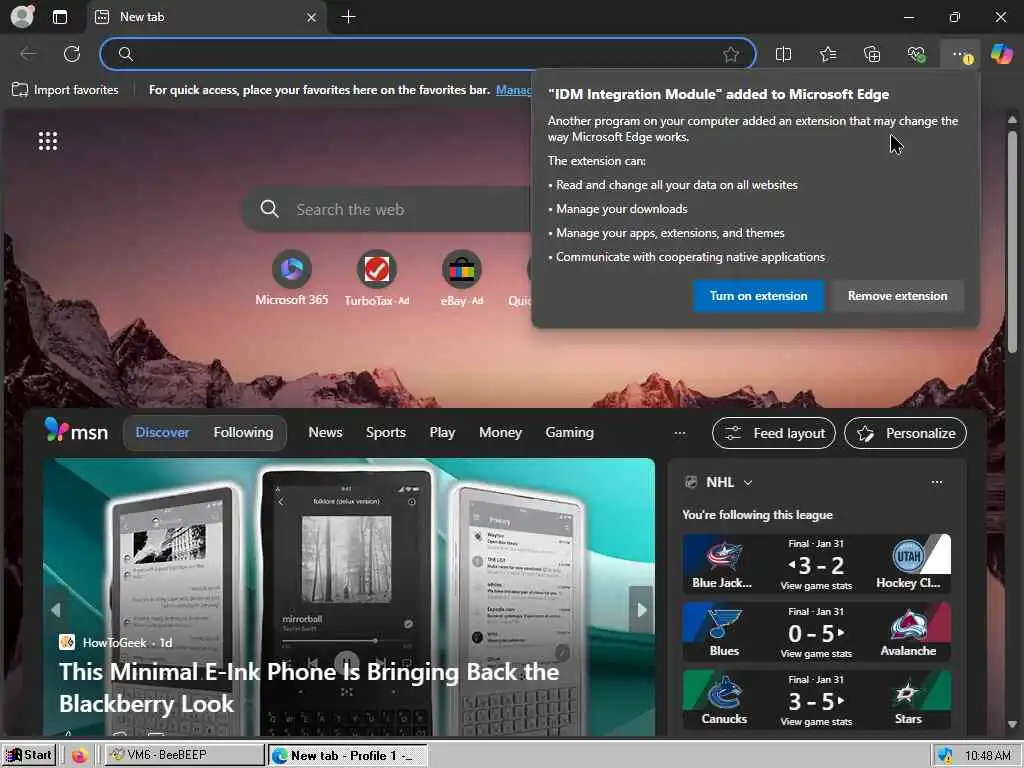
Task: Click Remove extension button
Action: click(897, 296)
